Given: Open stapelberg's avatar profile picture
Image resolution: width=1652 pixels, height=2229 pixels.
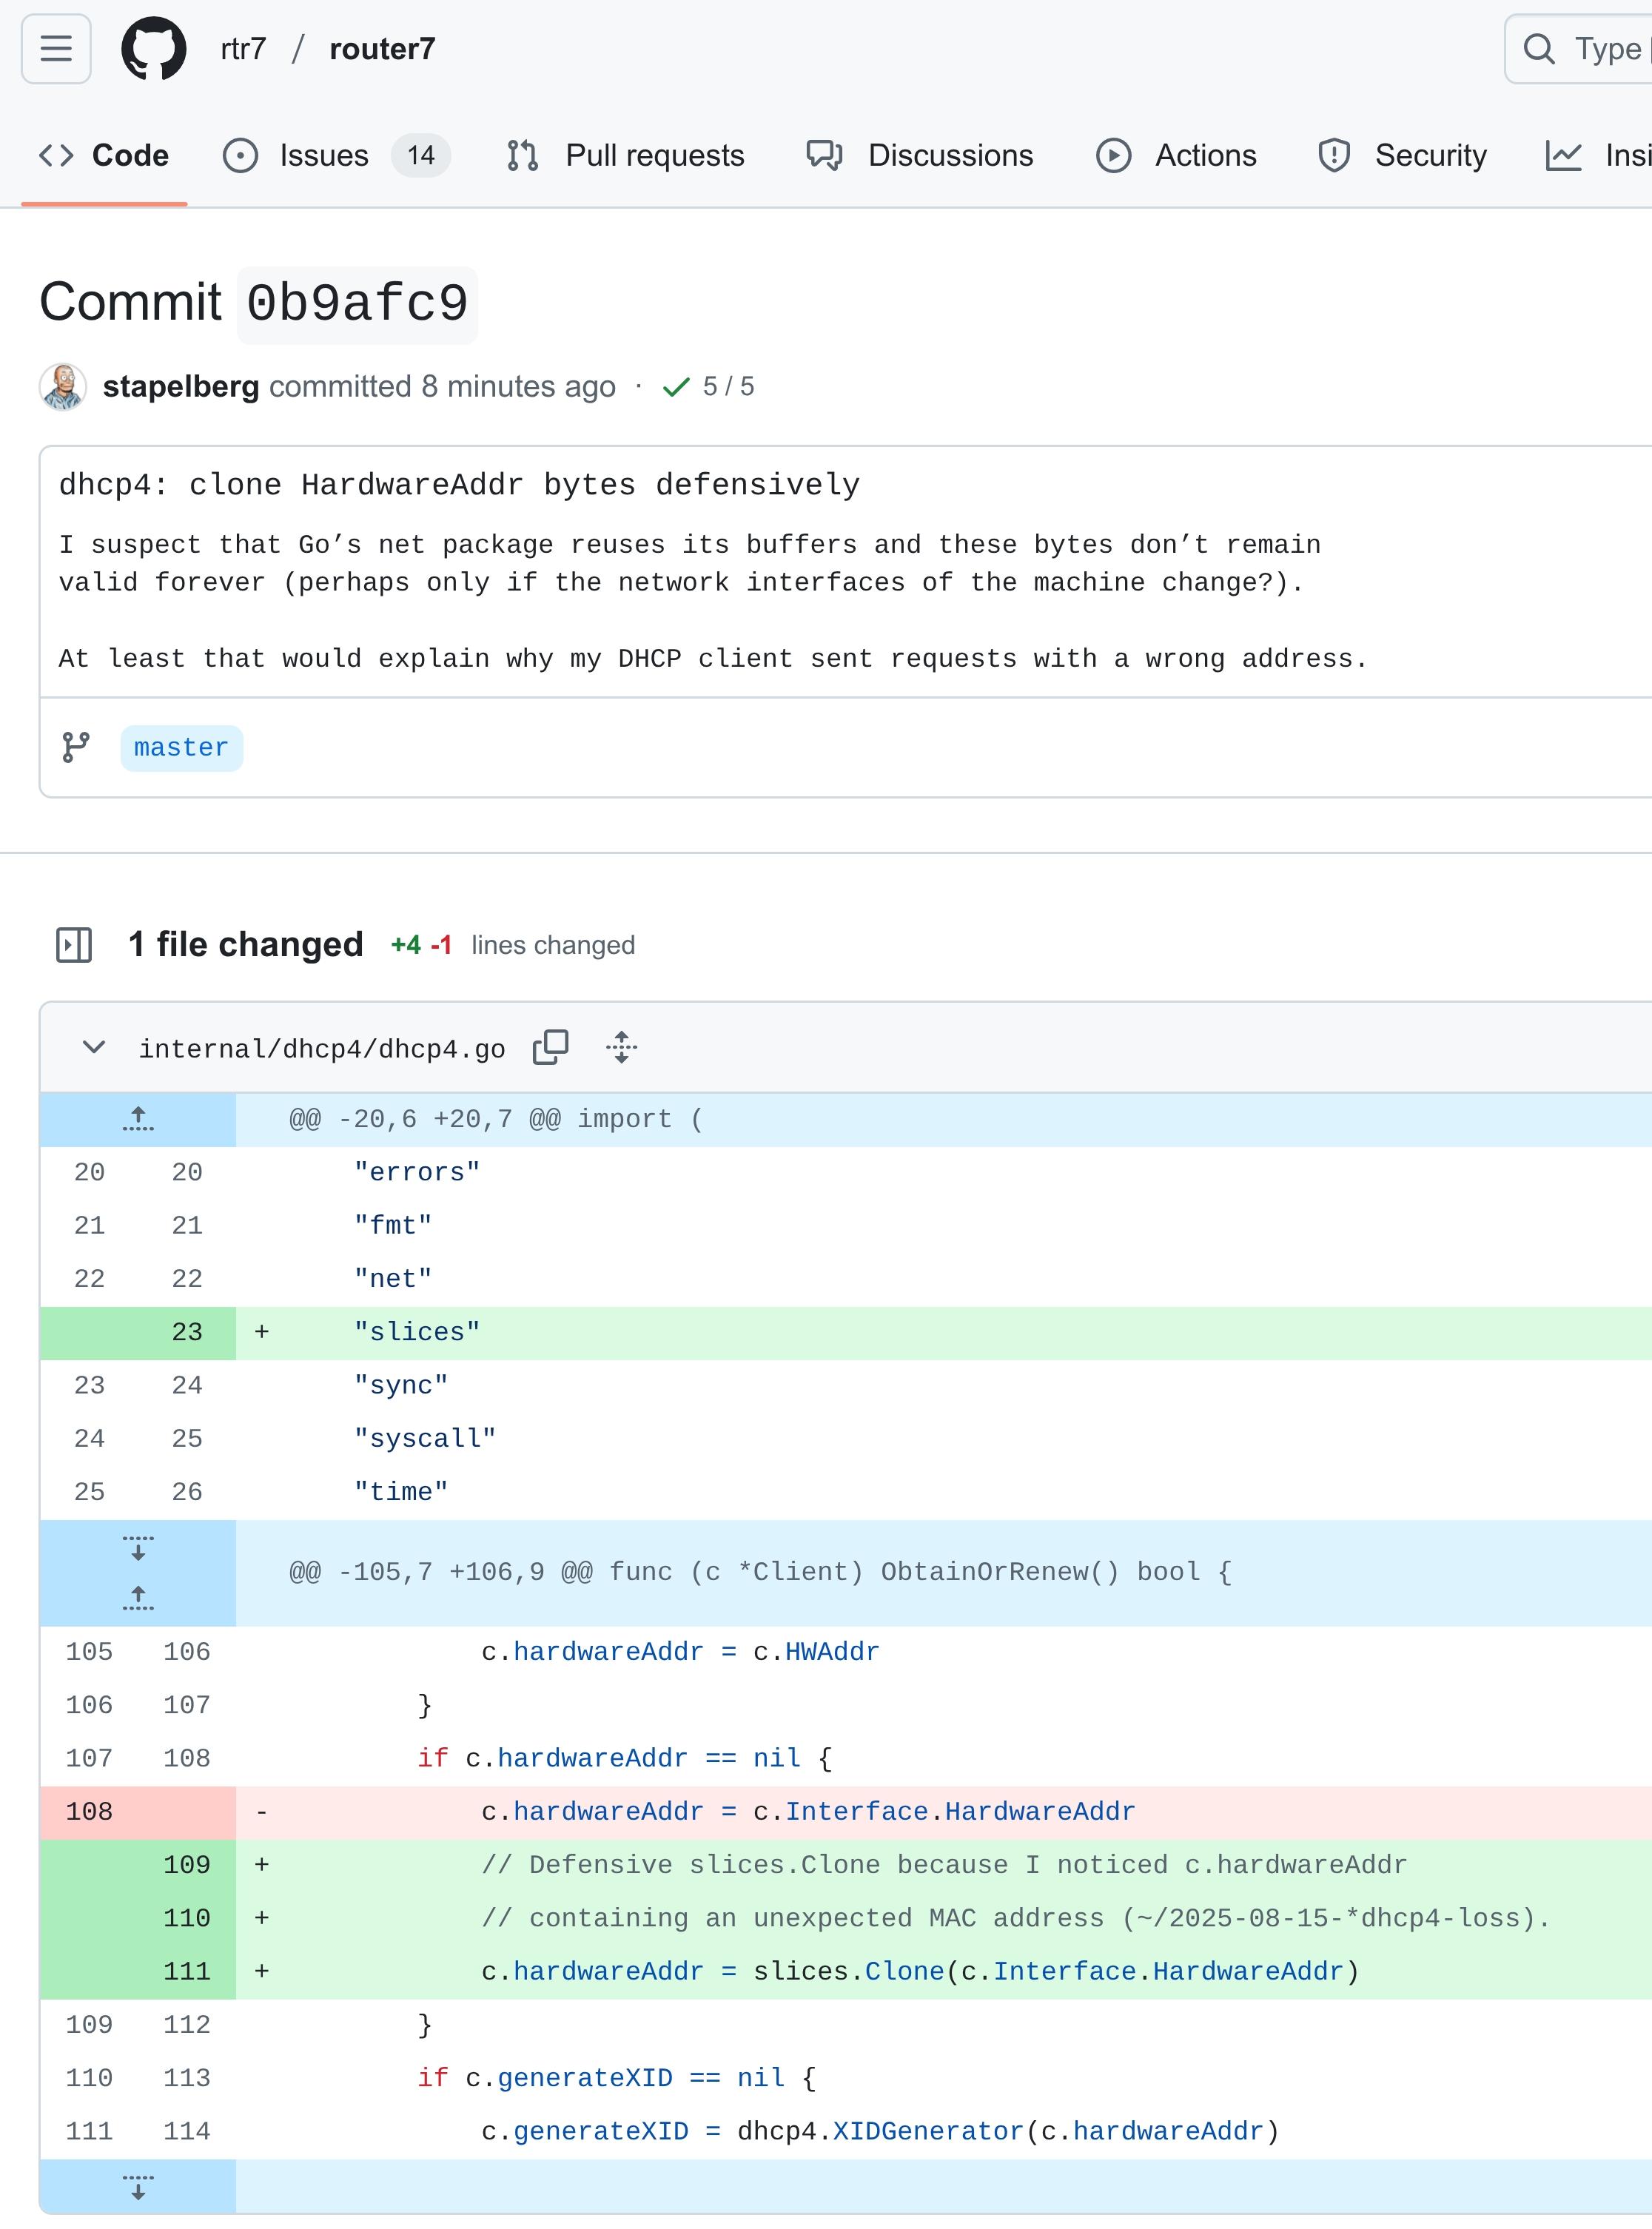Looking at the screenshot, I should click(x=63, y=387).
